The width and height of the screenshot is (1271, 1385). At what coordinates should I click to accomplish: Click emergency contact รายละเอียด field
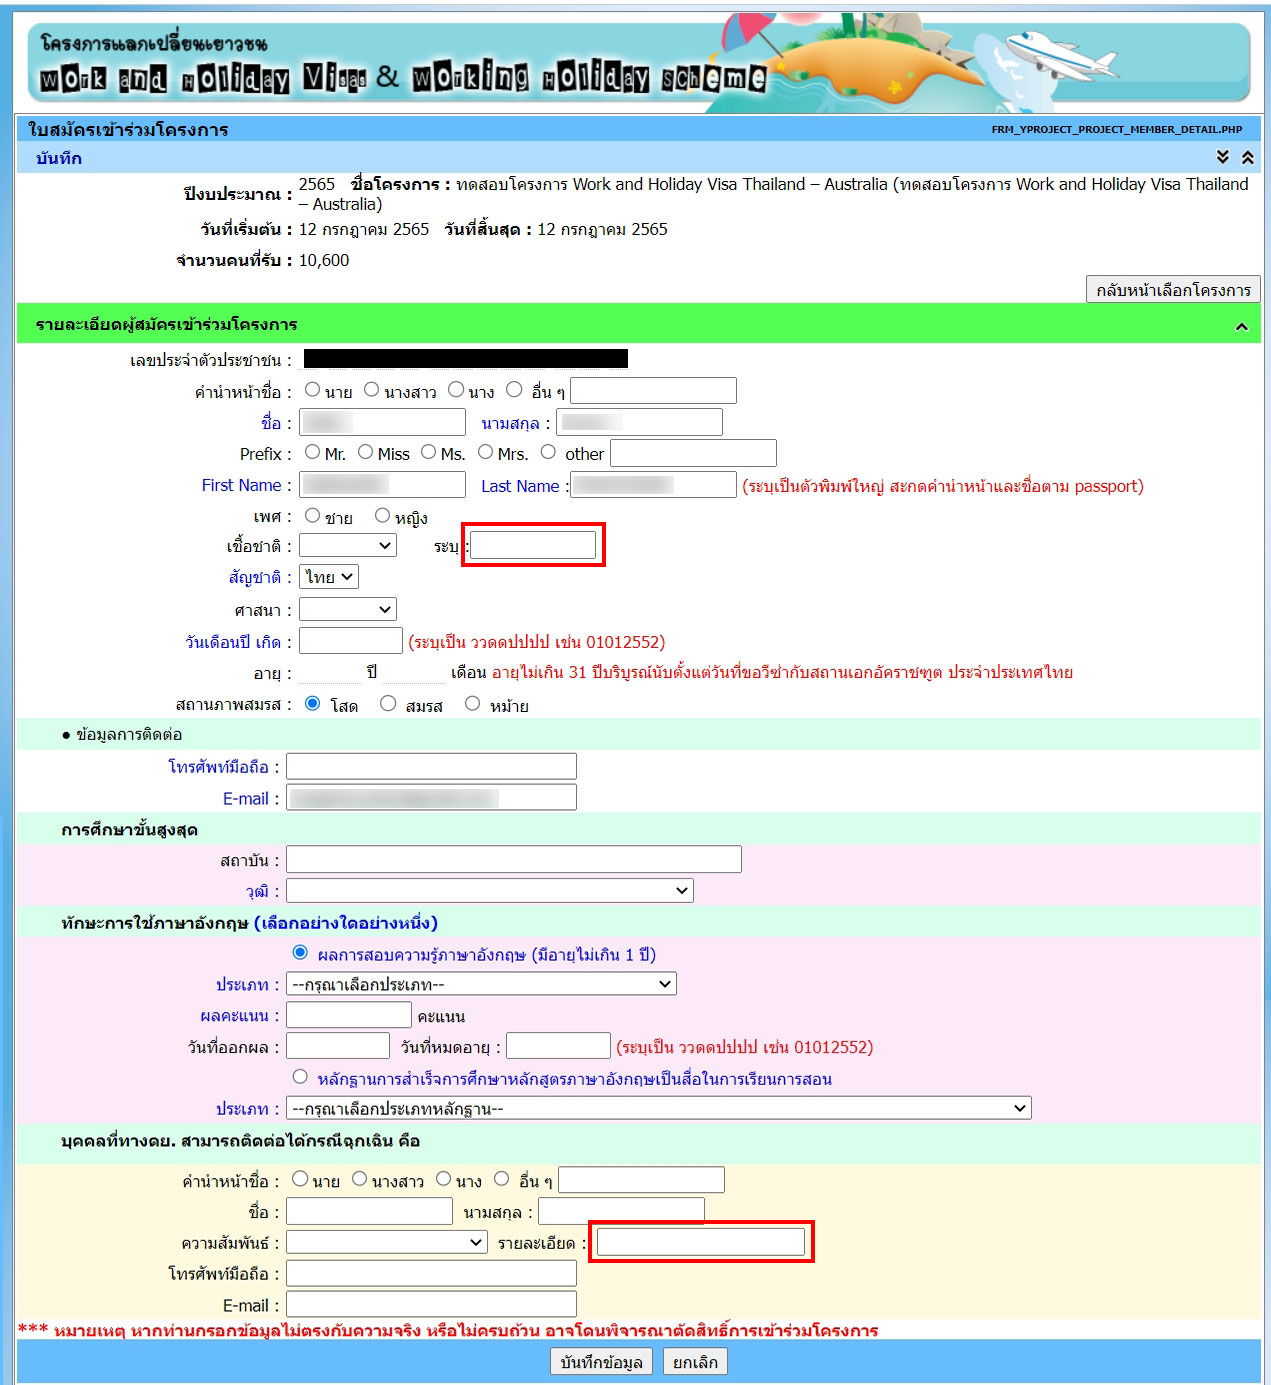click(701, 1243)
